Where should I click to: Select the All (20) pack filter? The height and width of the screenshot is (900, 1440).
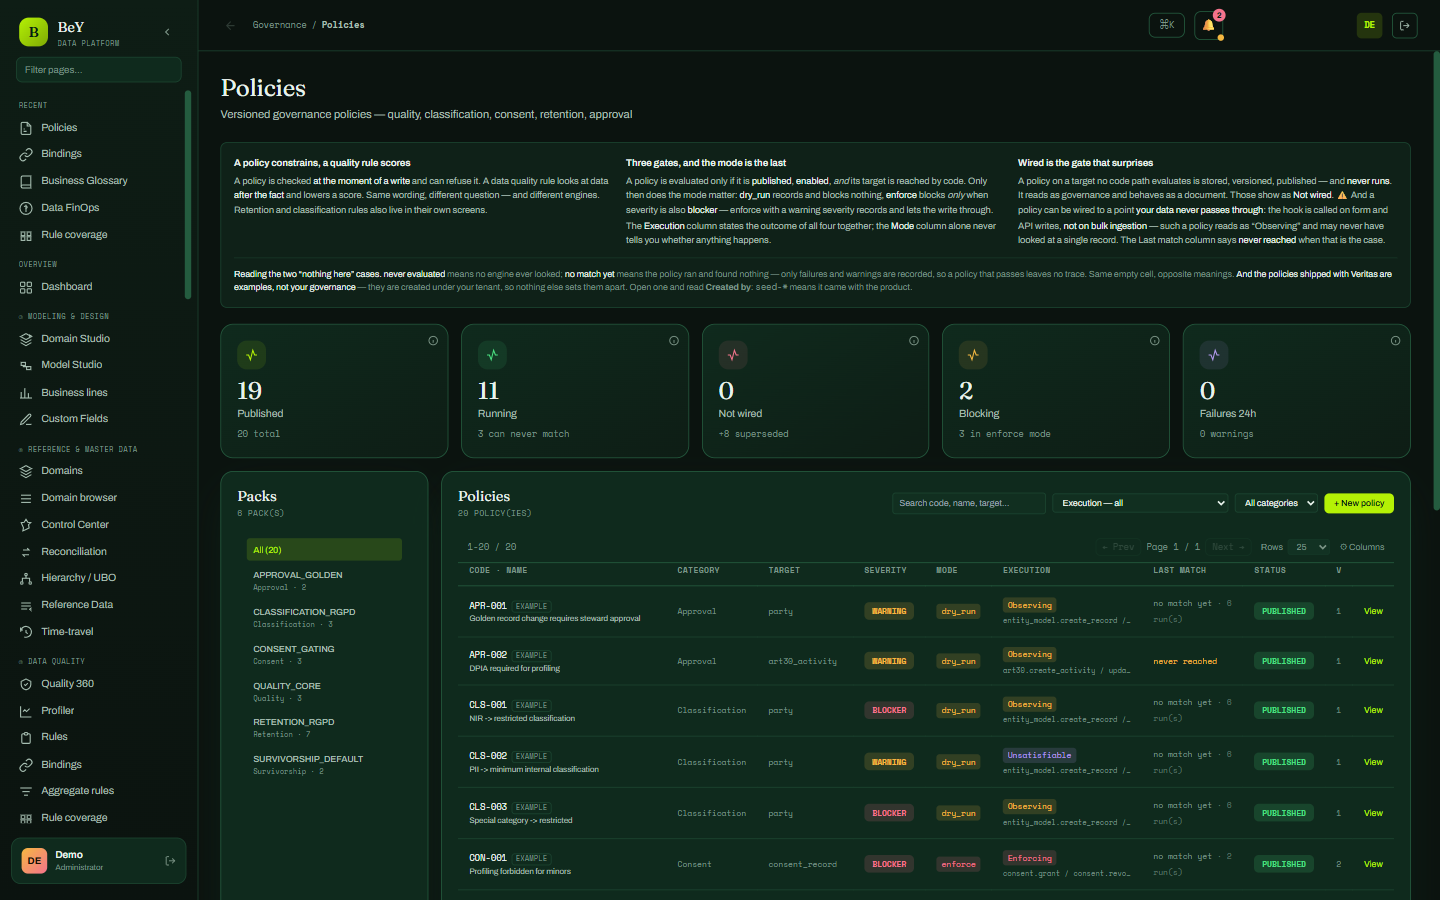pos(324,550)
